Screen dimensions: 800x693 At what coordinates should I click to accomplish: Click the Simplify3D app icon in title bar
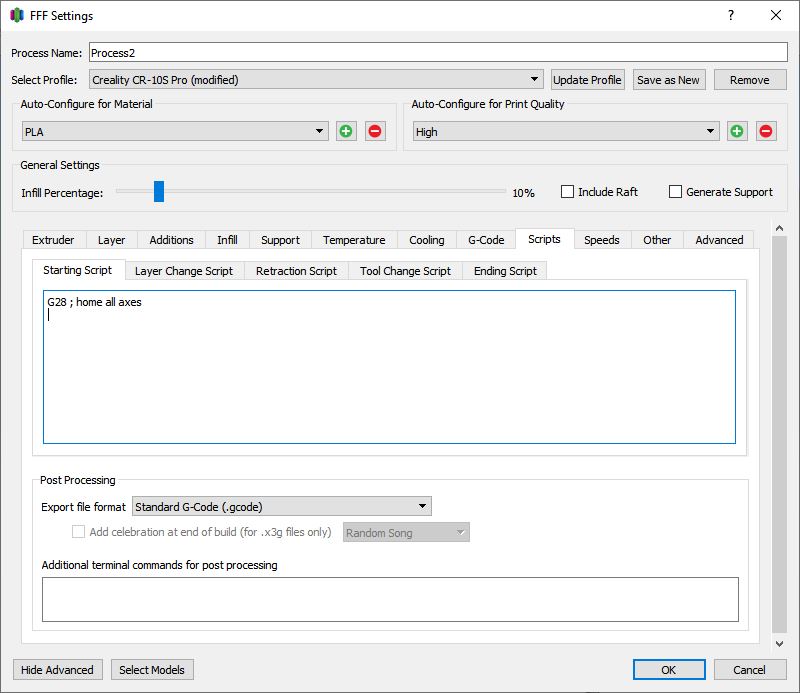[17, 15]
